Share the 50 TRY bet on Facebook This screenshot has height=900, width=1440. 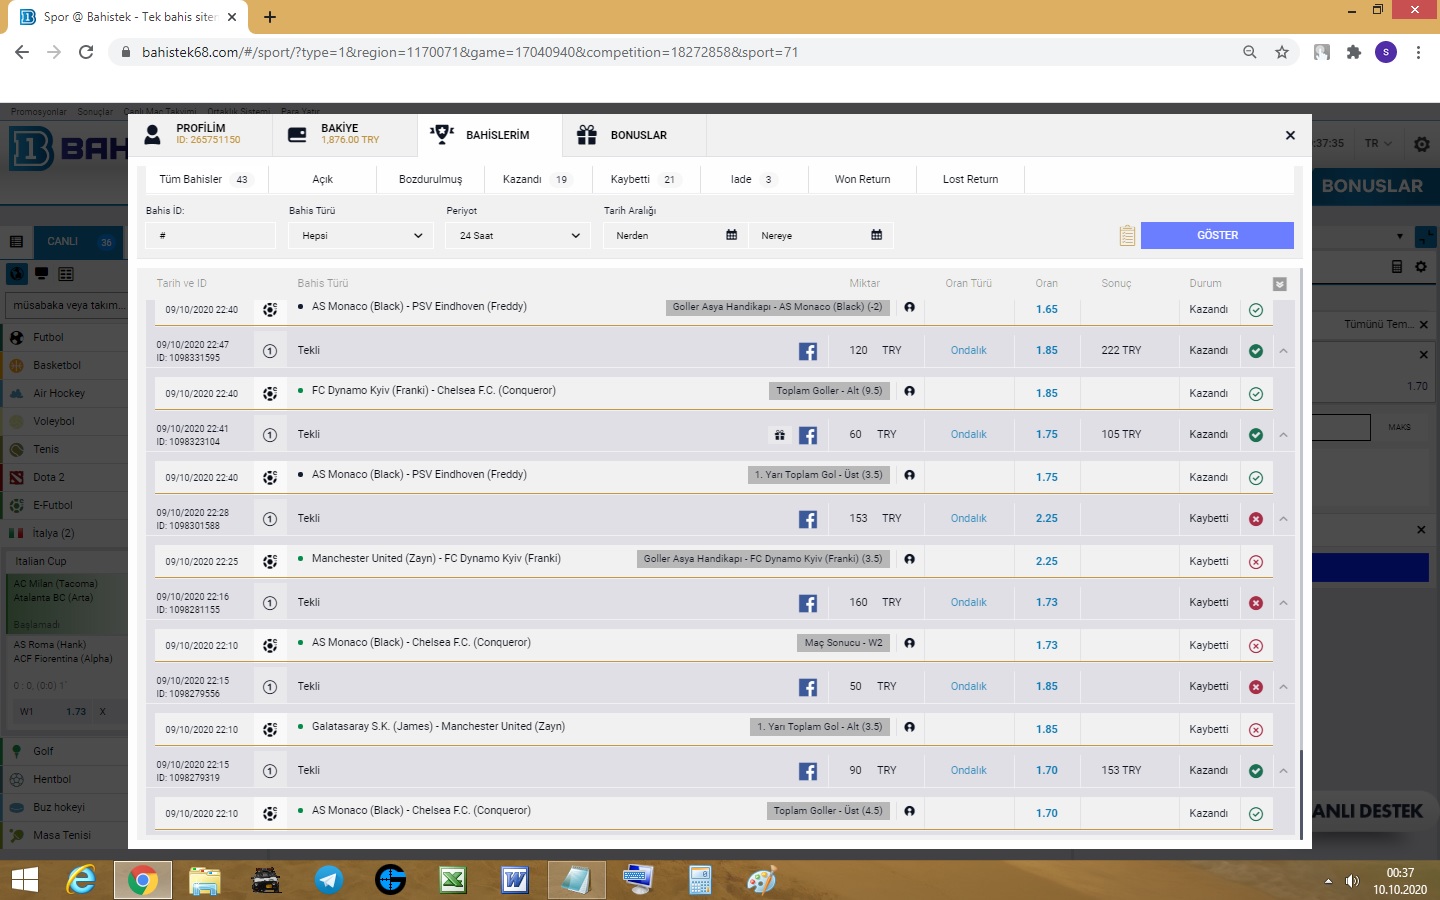pyautogui.click(x=808, y=687)
